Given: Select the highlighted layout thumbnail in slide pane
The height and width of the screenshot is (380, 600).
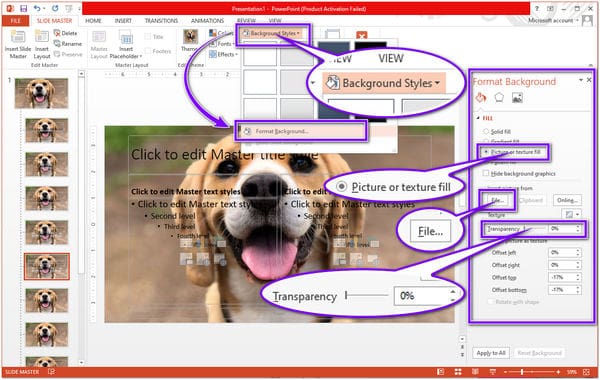Looking at the screenshot, I should tap(47, 266).
